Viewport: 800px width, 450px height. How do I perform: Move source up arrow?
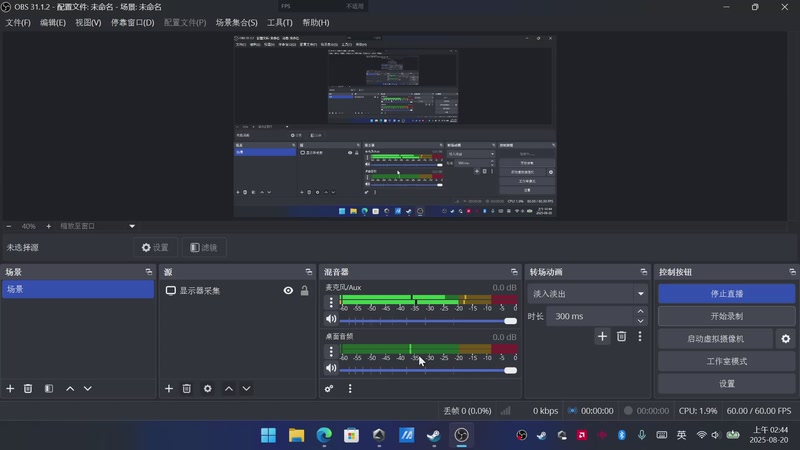tap(229, 389)
